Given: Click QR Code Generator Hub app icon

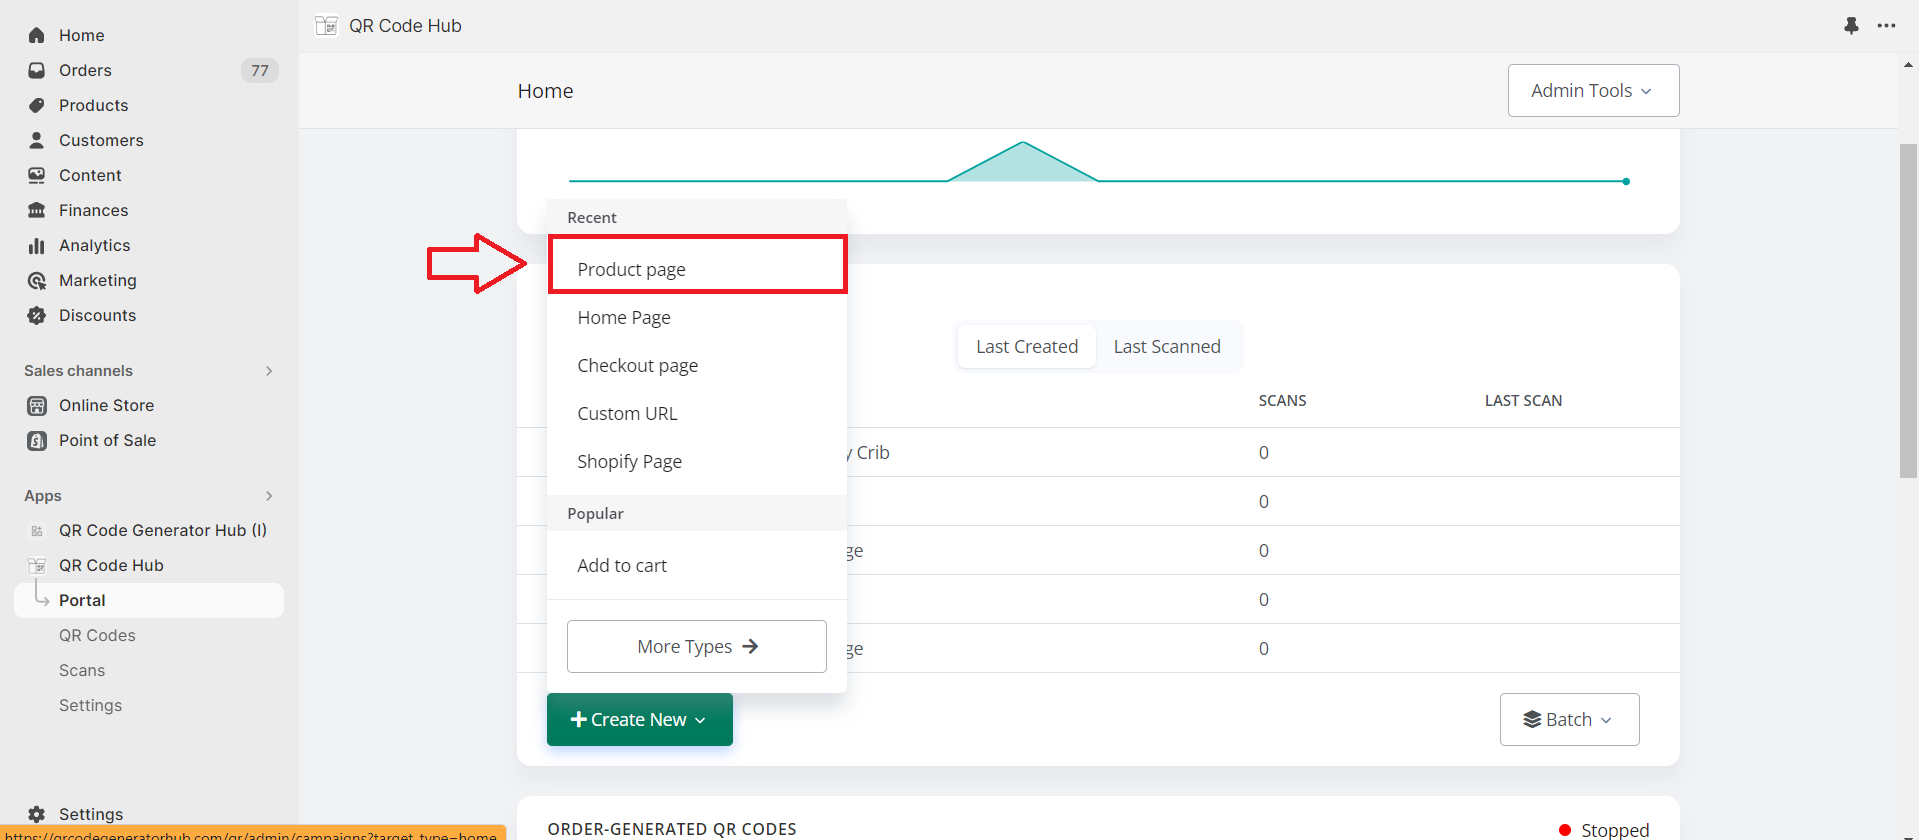Looking at the screenshot, I should tap(37, 530).
